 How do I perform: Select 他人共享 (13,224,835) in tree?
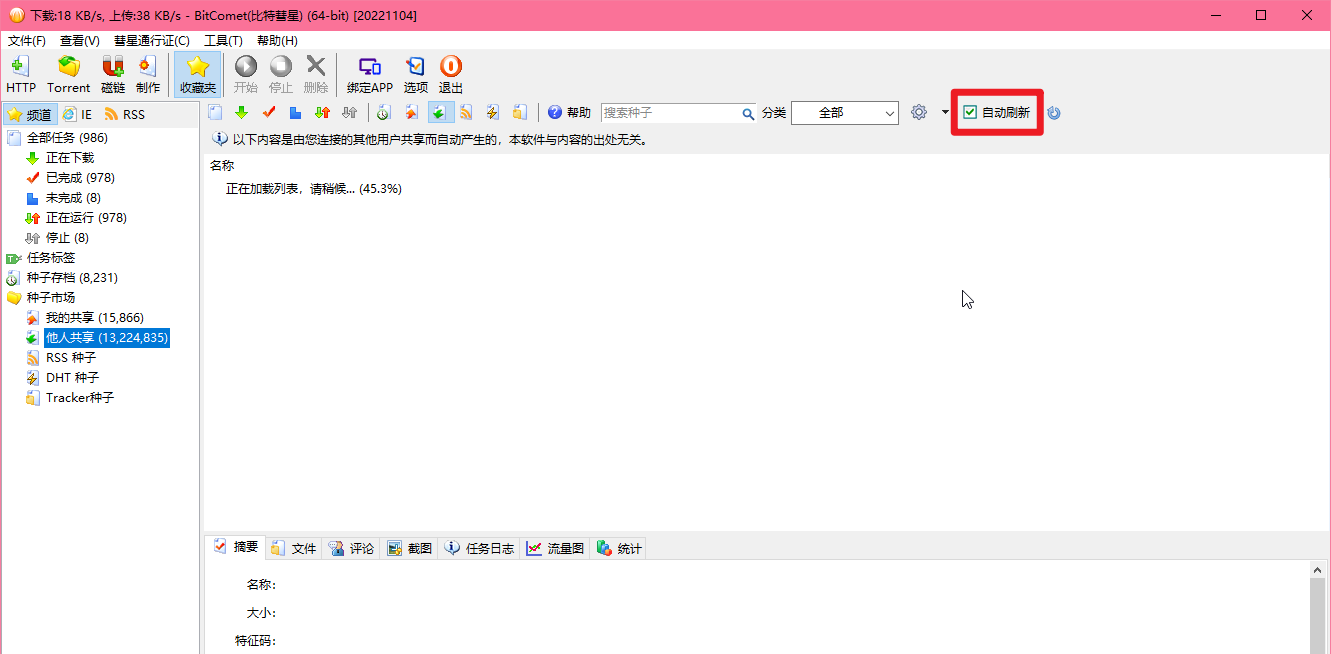[x=107, y=338]
